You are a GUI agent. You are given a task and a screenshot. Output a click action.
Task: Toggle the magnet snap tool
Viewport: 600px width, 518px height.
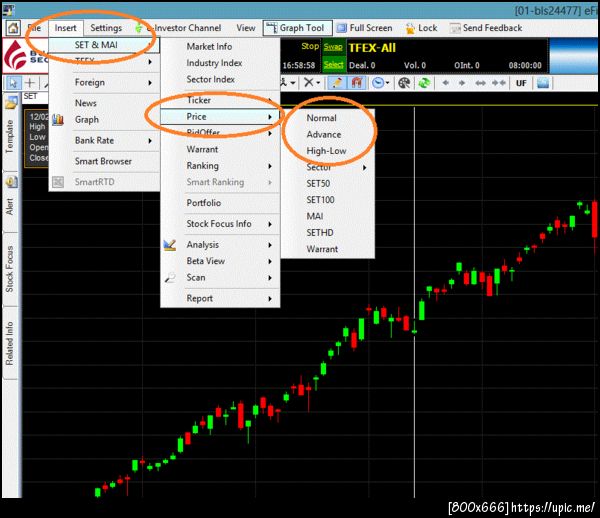pyautogui.click(x=357, y=83)
